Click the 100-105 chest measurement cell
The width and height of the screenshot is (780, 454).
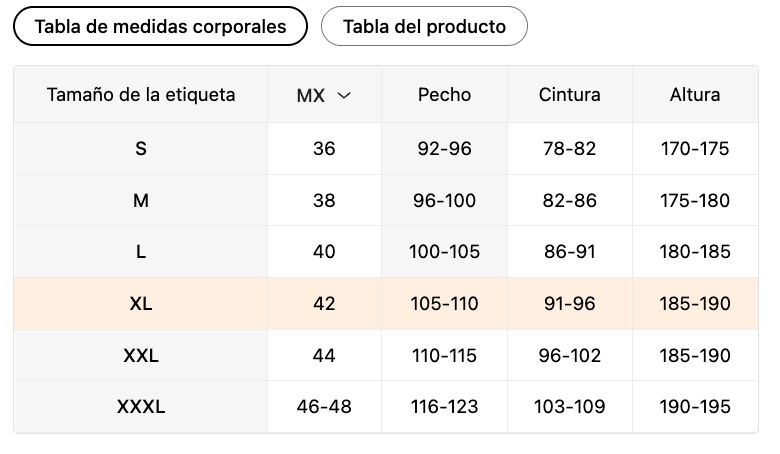click(444, 252)
